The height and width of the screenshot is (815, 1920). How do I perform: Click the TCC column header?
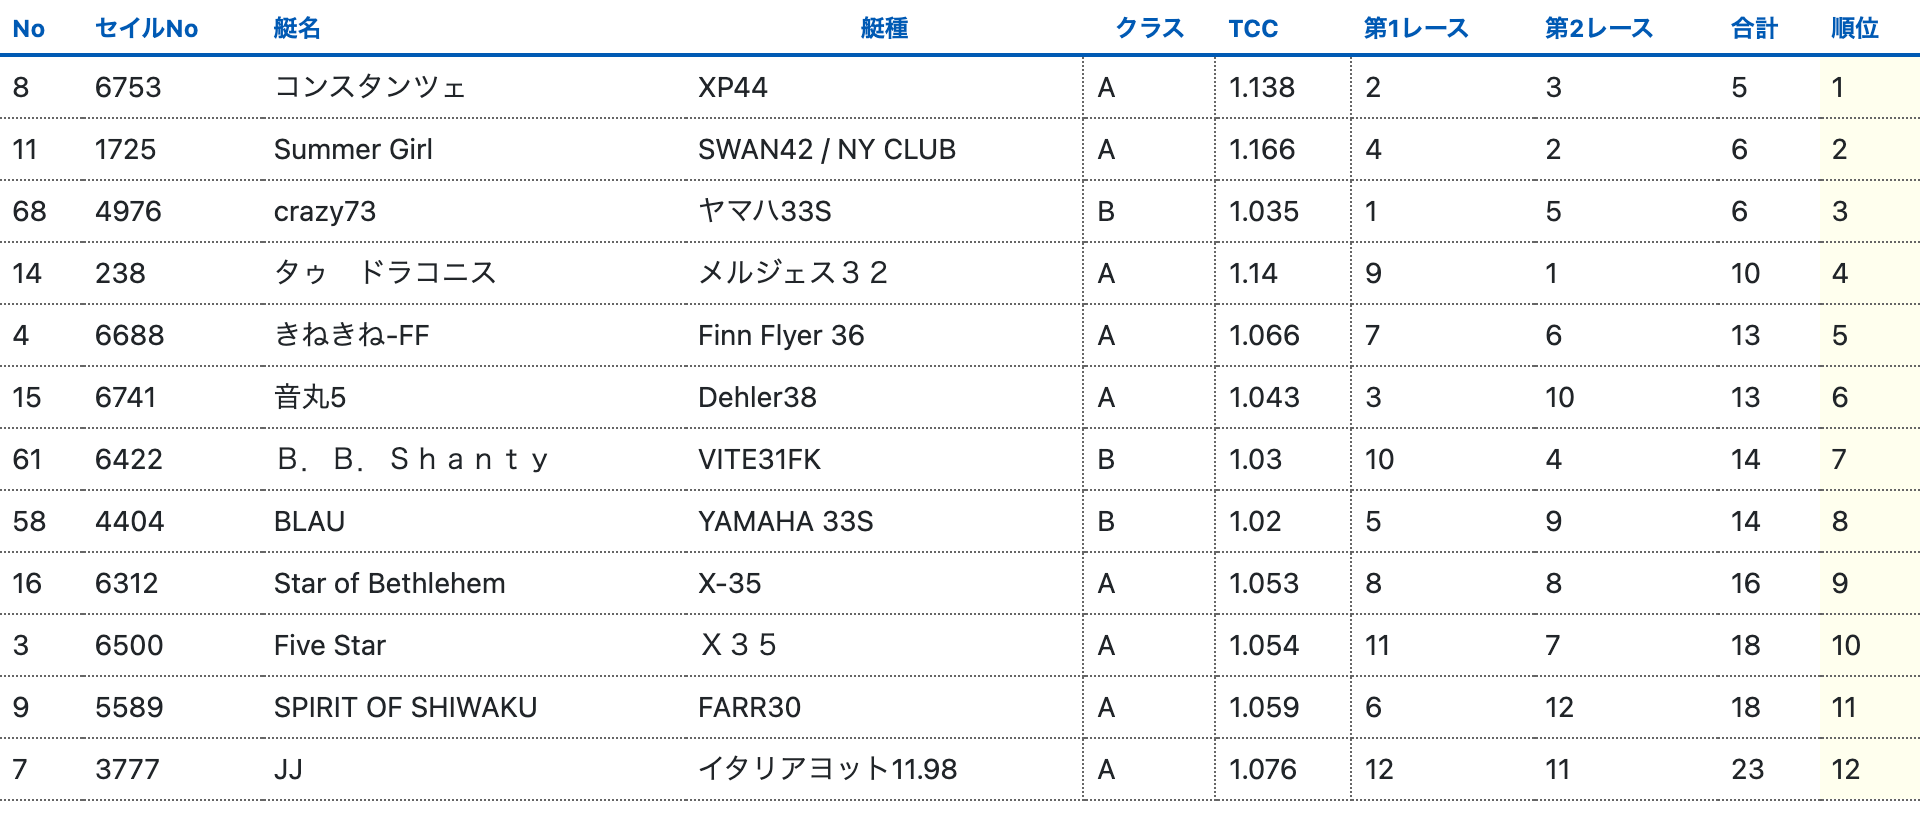point(1253,28)
